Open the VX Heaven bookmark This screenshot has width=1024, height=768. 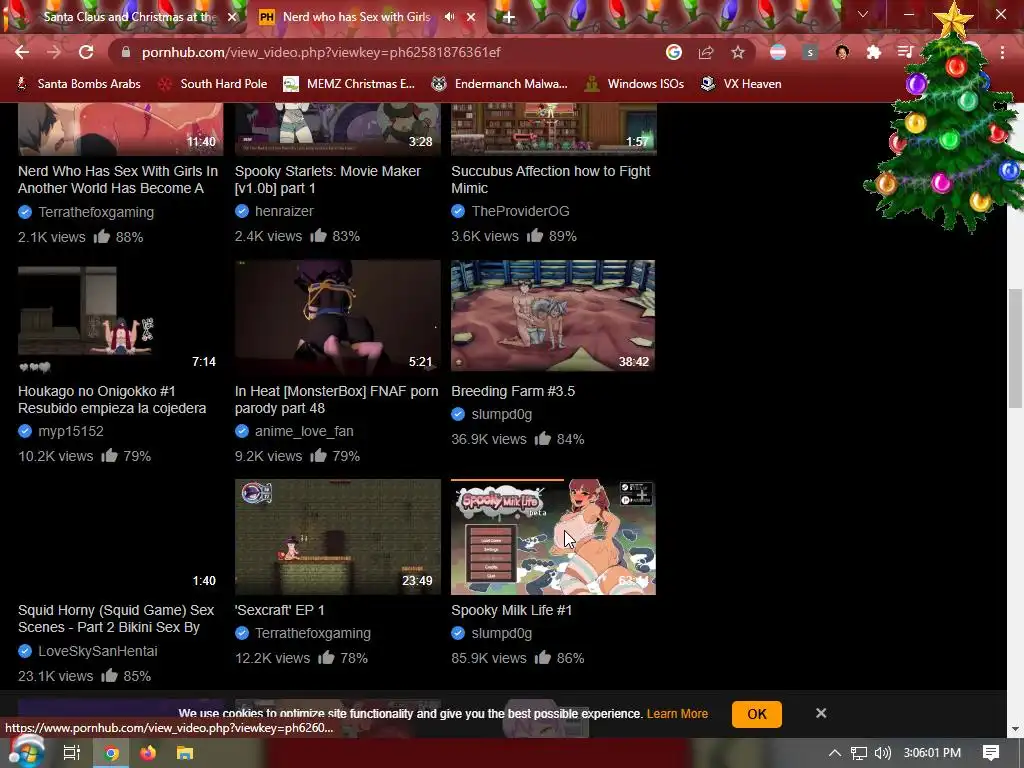pos(741,84)
